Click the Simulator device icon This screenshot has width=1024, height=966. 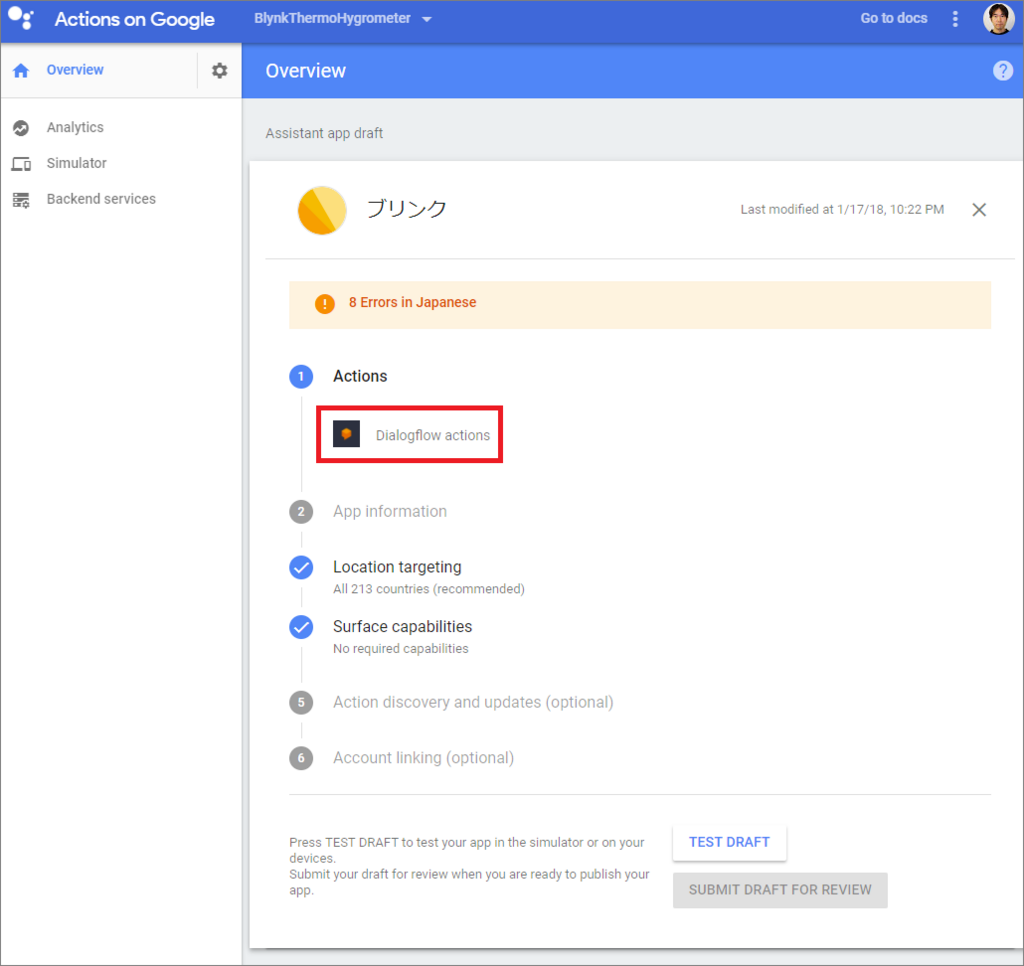tap(21, 164)
